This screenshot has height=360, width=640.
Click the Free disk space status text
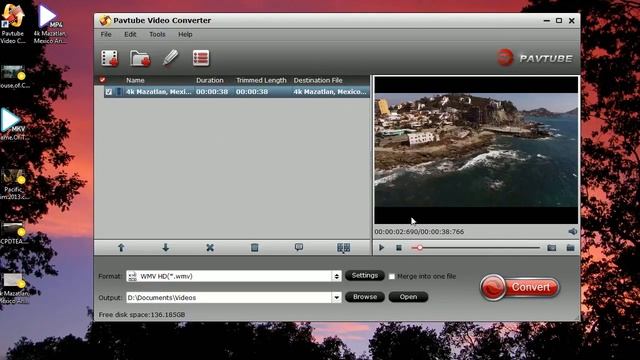click(142, 315)
